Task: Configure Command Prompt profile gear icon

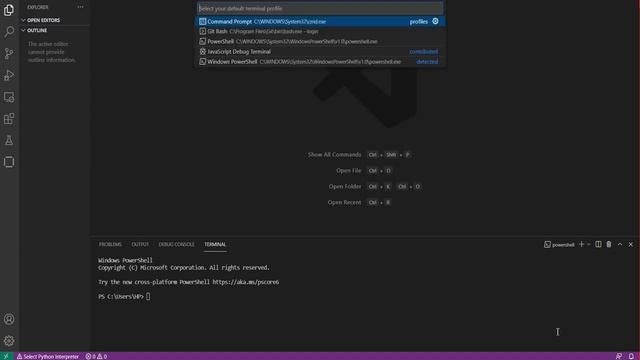Action: pyautogui.click(x=436, y=21)
